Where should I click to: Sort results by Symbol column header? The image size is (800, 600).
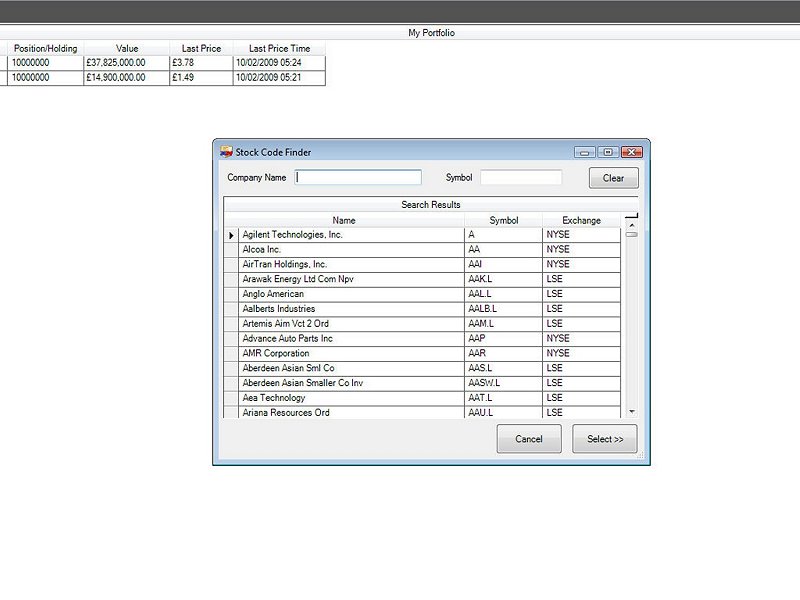pyautogui.click(x=504, y=220)
